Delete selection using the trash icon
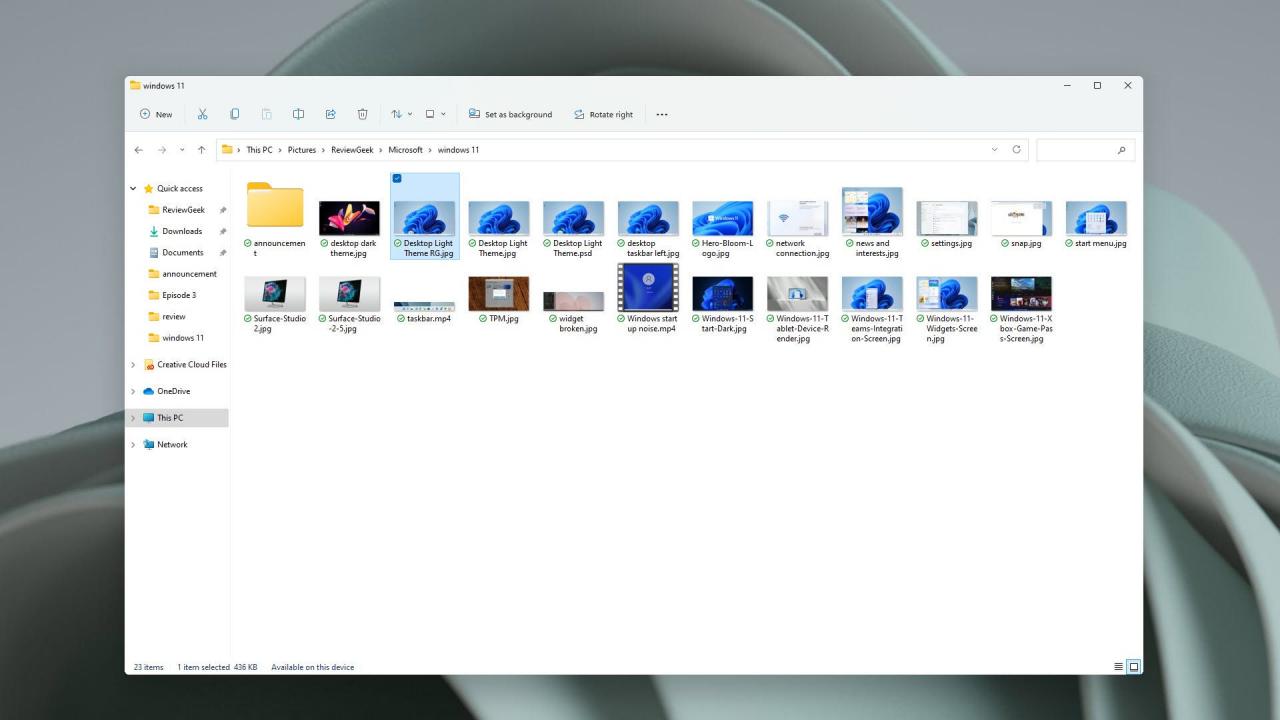This screenshot has width=1280, height=720. [362, 114]
